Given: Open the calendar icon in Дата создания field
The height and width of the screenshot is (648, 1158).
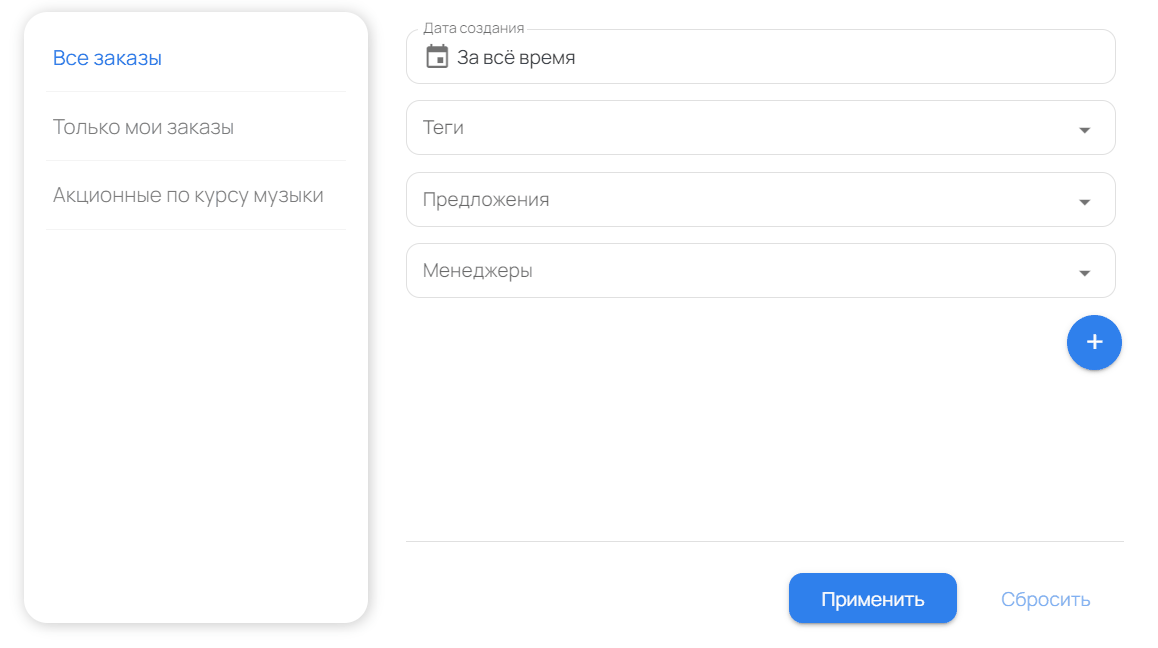Looking at the screenshot, I should tap(437, 57).
